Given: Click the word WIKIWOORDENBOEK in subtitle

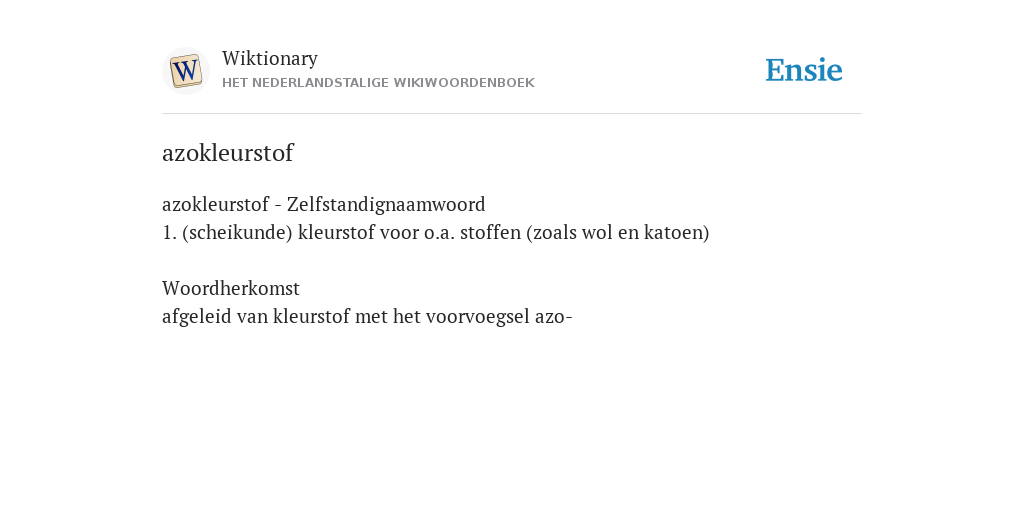Looking at the screenshot, I should click(x=464, y=83).
